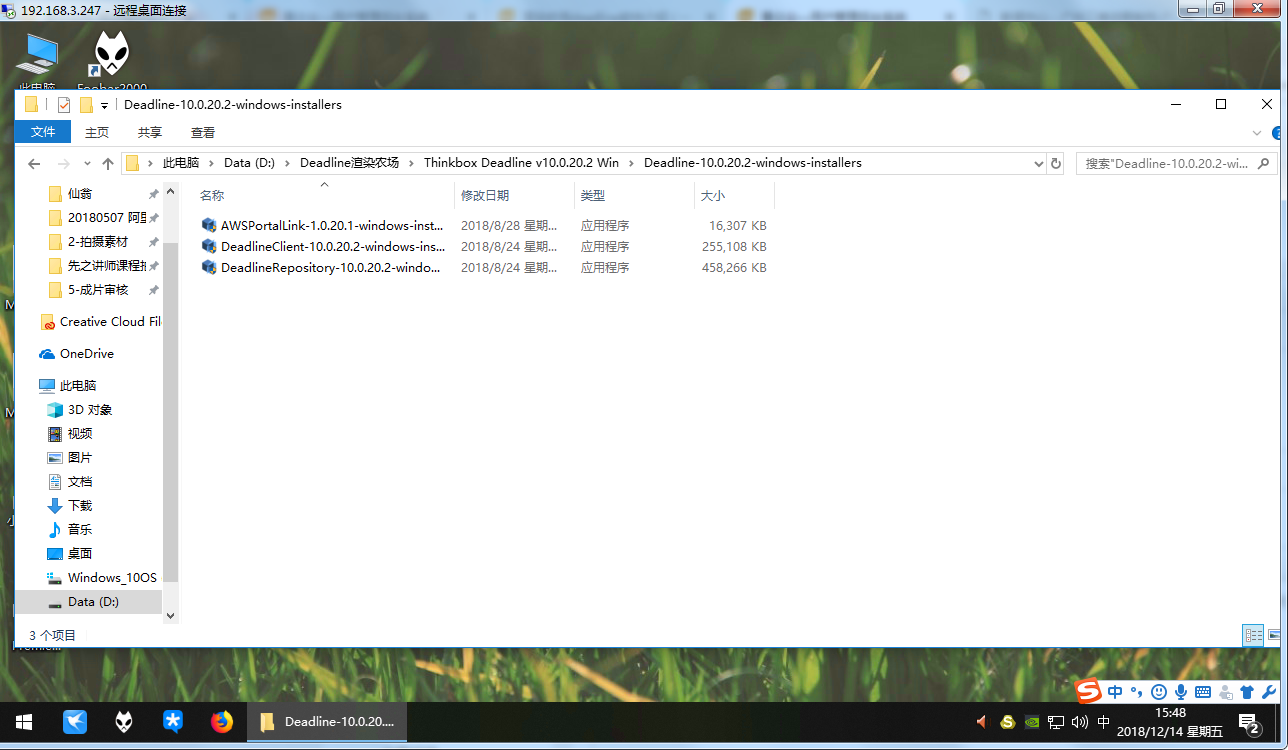
Task: Click the Thinkbox Deadline v10.0.20.2 Win breadcrumb
Action: [x=521, y=163]
